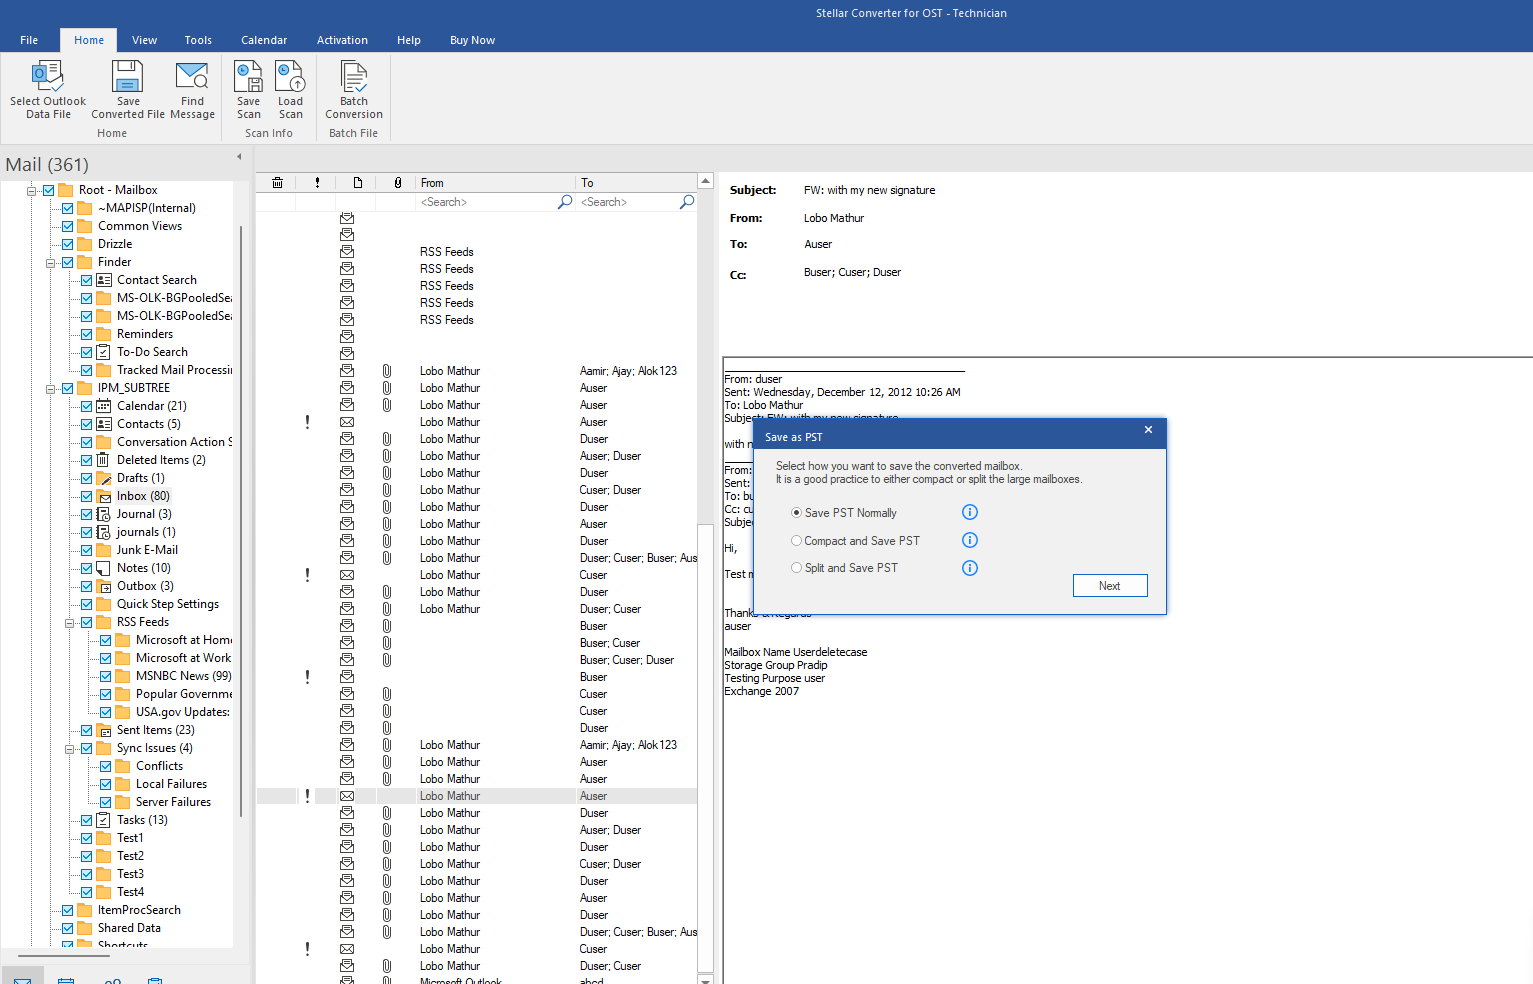This screenshot has width=1533, height=984.
Task: Click Next in Save as PST dialog
Action: pos(1110,586)
